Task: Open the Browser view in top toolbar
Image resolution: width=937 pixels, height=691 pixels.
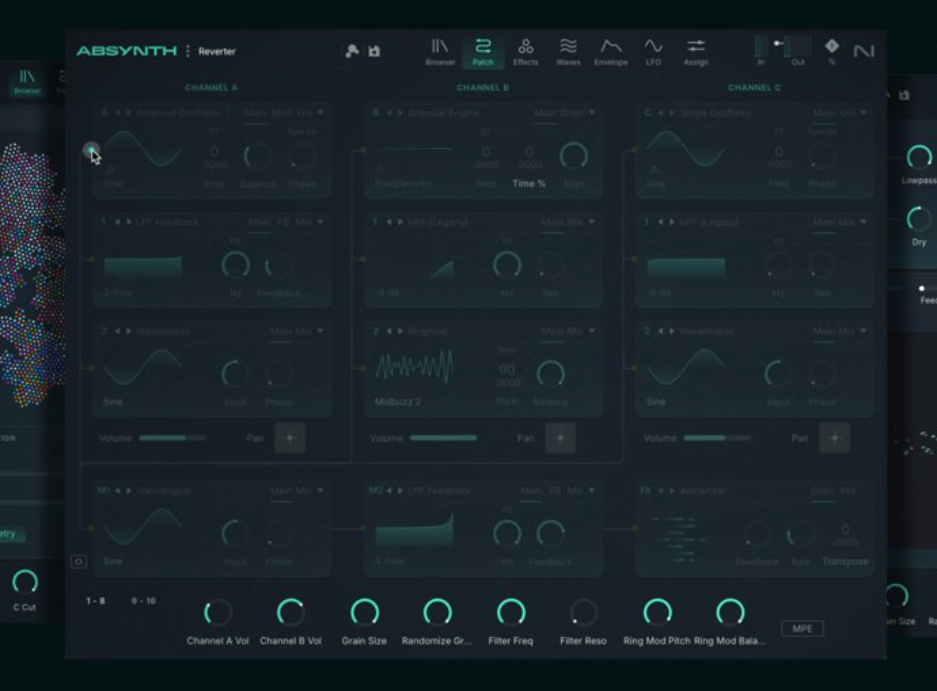Action: coord(440,51)
